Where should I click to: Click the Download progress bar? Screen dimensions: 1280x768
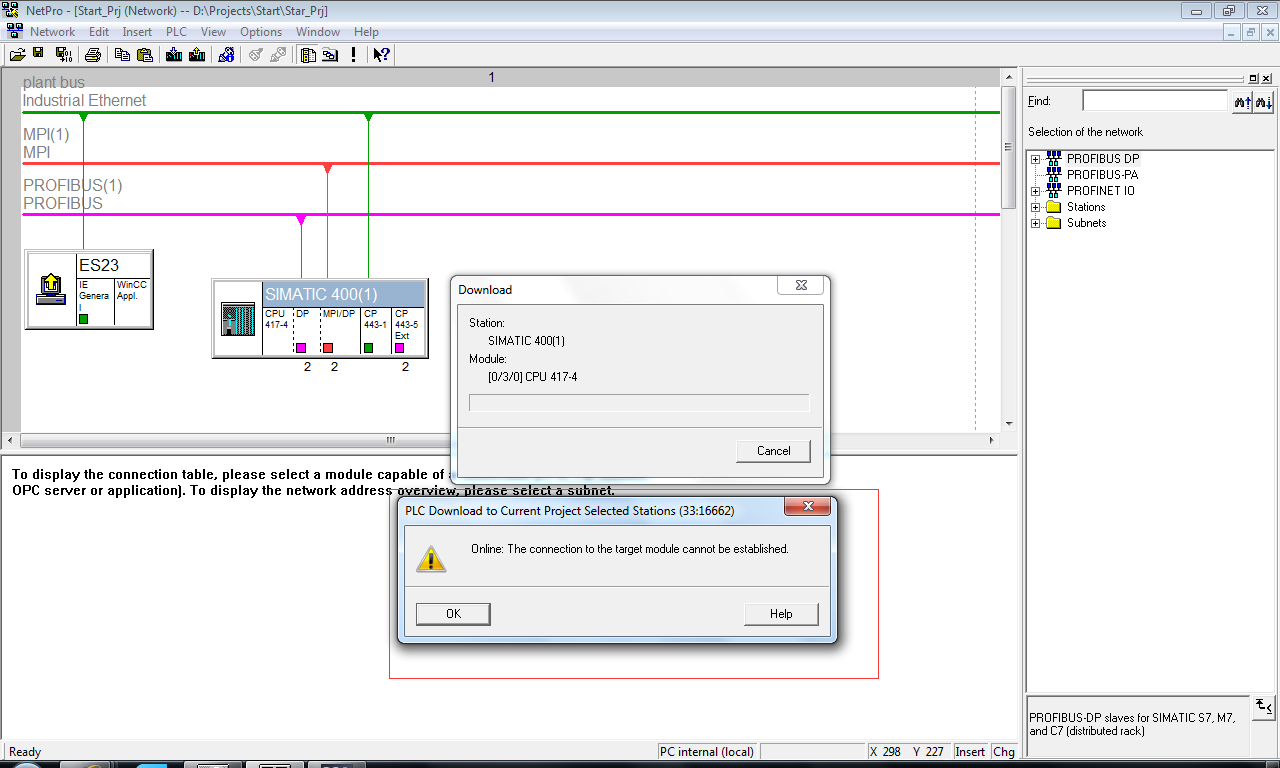coord(639,402)
